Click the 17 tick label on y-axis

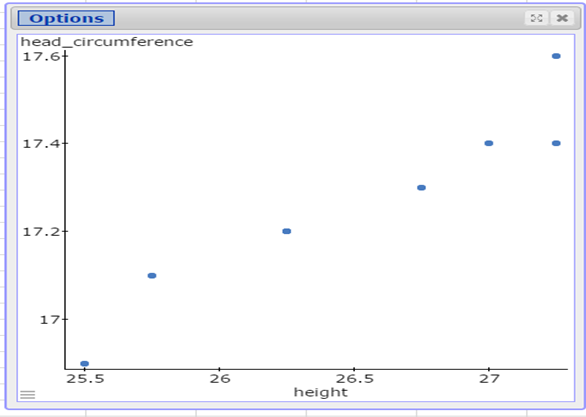[49, 320]
